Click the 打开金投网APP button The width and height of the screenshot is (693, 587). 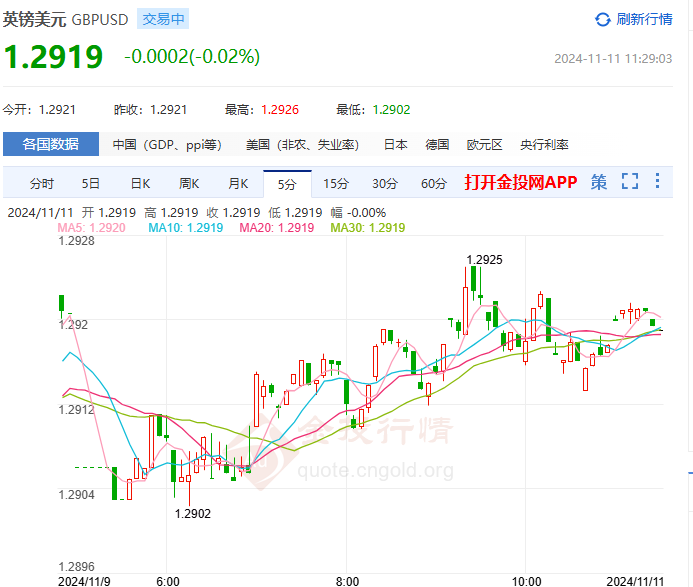[520, 182]
